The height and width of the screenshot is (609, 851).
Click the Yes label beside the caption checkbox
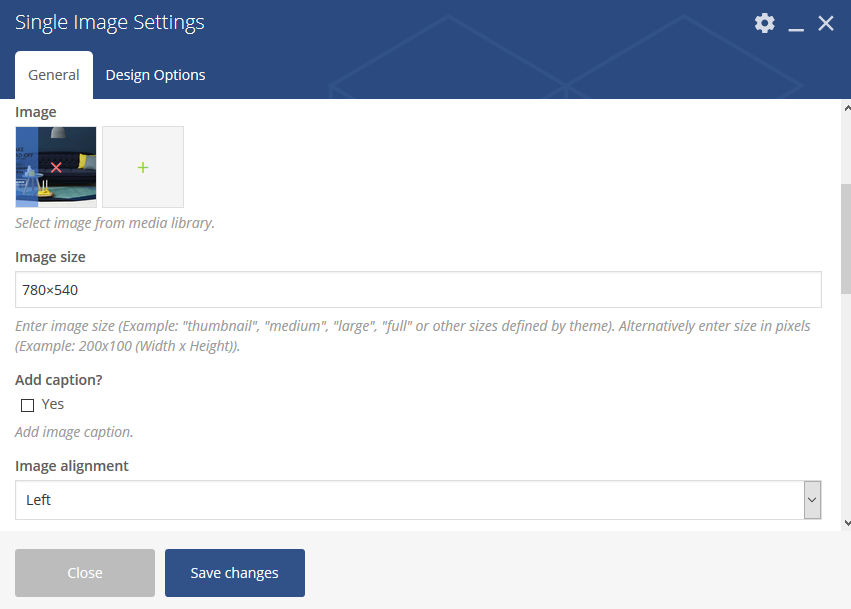[53, 404]
